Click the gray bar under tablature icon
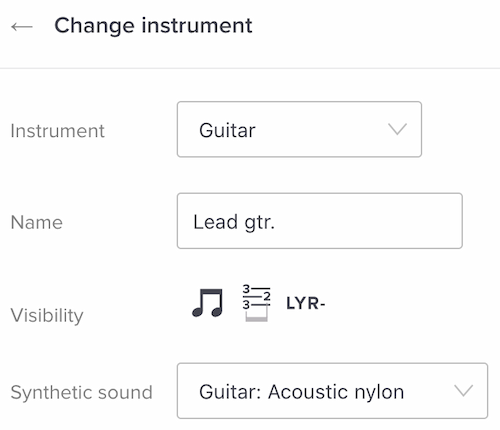 click(256, 319)
